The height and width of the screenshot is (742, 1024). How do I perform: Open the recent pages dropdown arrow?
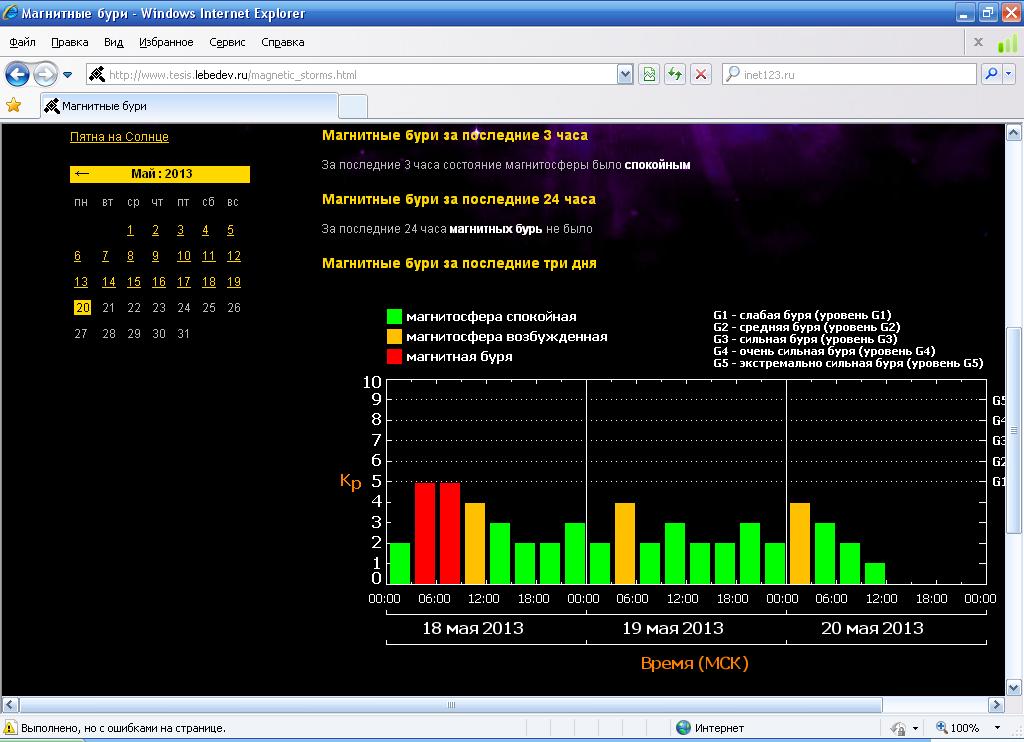68,75
